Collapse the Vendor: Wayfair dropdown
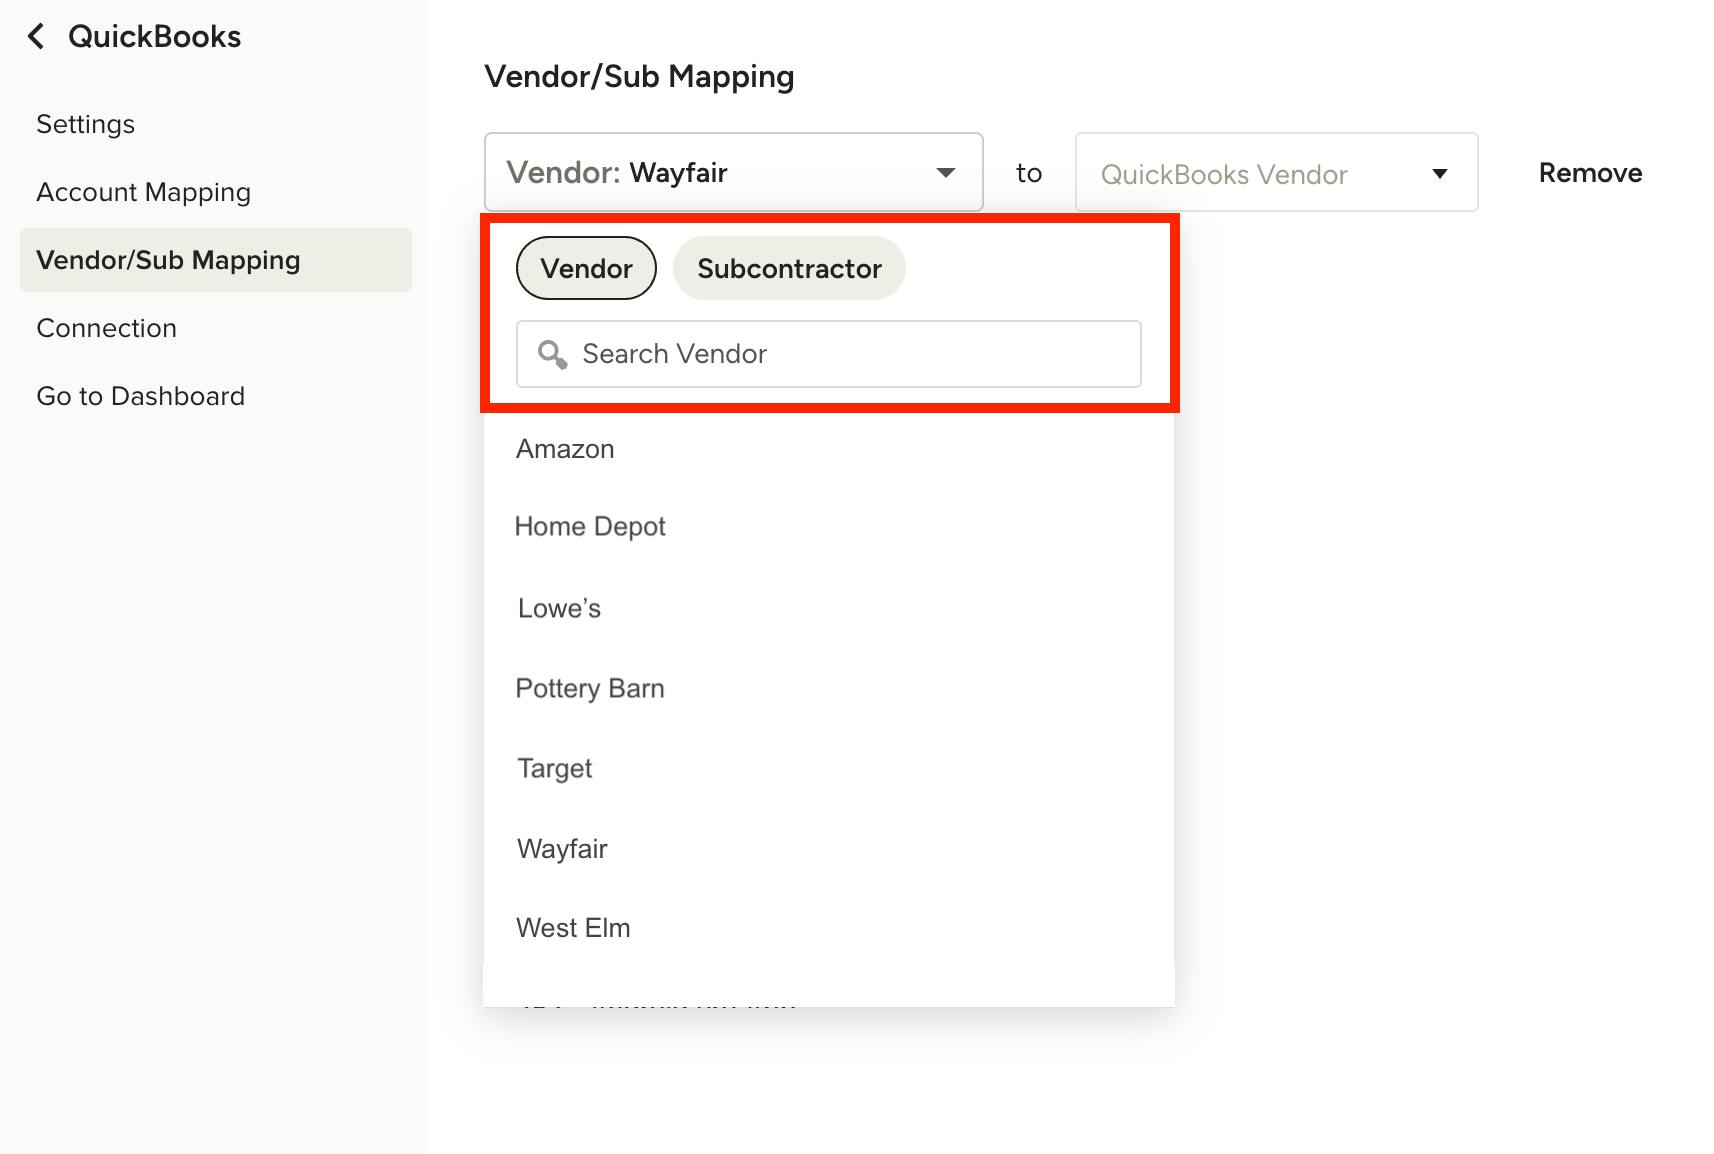The image size is (1714, 1154). pyautogui.click(x=734, y=172)
